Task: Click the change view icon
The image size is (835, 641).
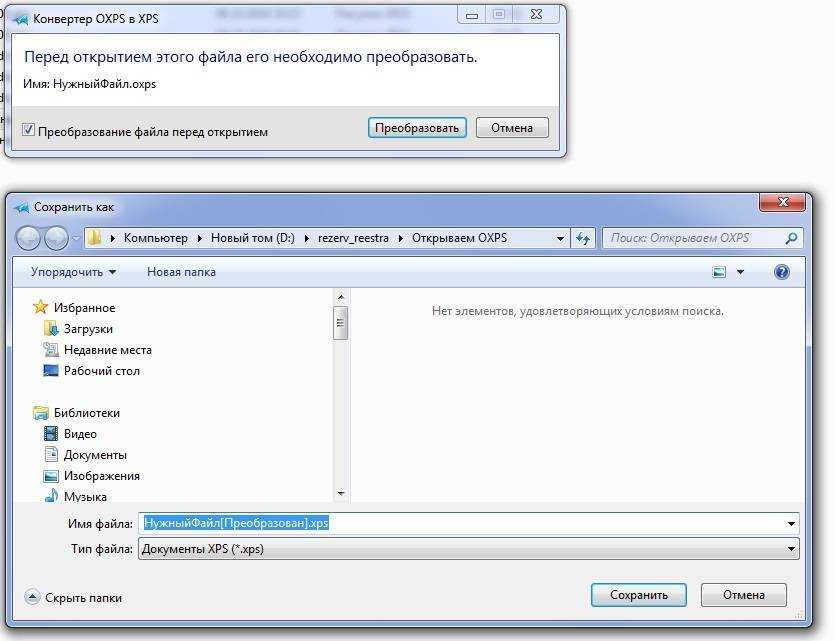Action: 719,272
